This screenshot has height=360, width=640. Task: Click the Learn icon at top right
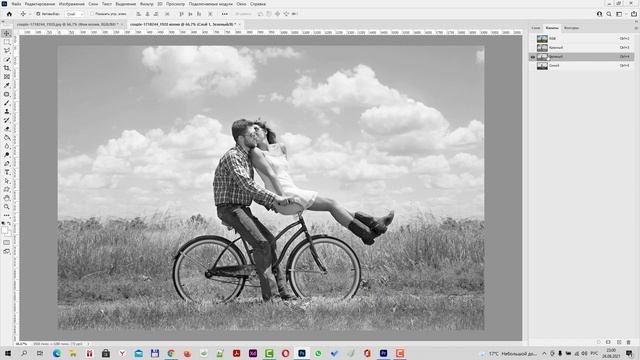[x=600, y=14]
